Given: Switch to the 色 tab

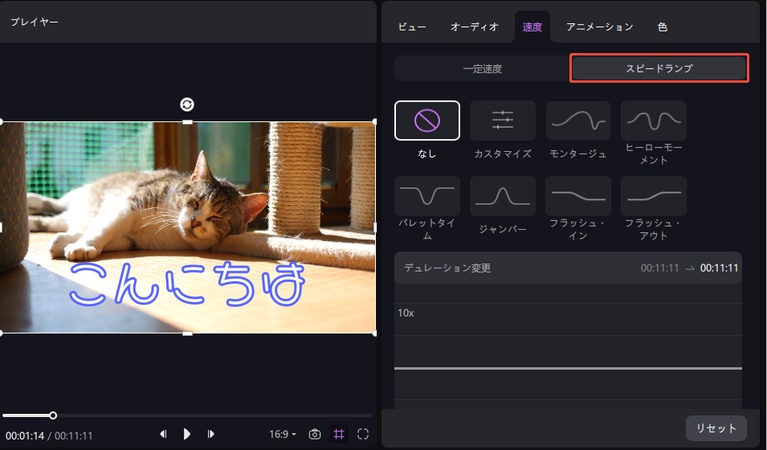Looking at the screenshot, I should click(x=662, y=27).
